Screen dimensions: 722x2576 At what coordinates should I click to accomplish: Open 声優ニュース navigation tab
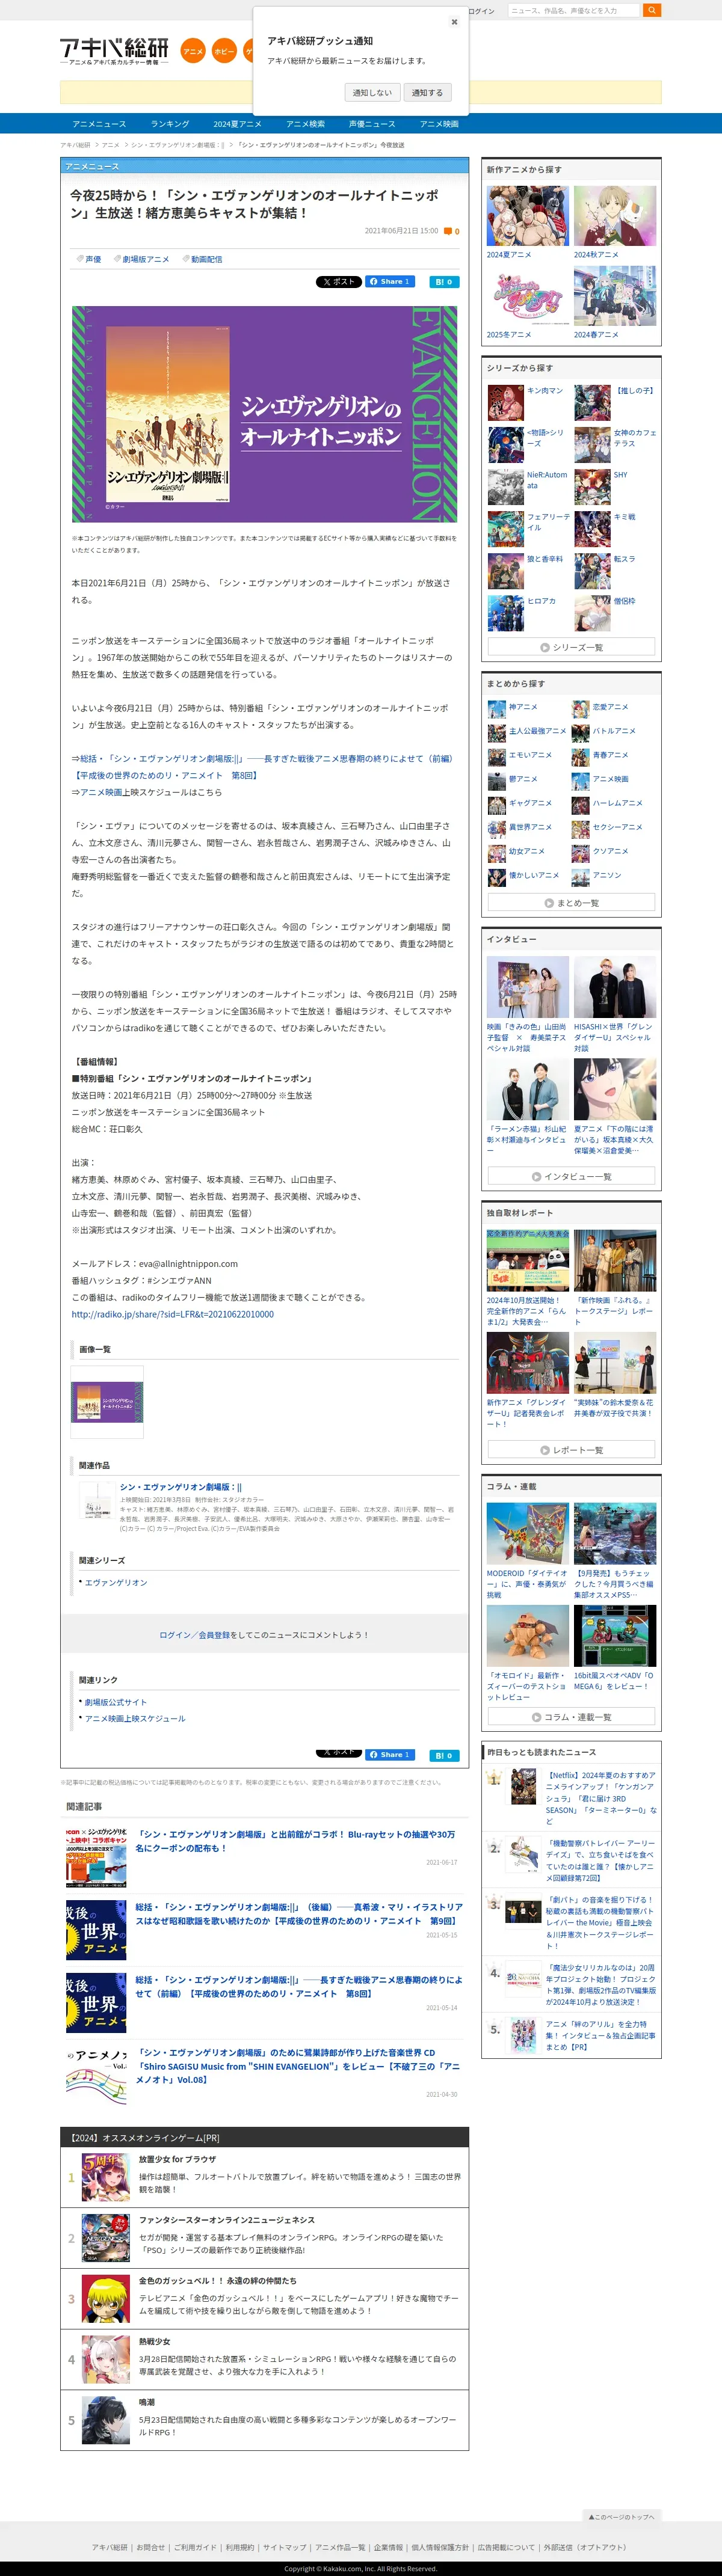click(371, 124)
